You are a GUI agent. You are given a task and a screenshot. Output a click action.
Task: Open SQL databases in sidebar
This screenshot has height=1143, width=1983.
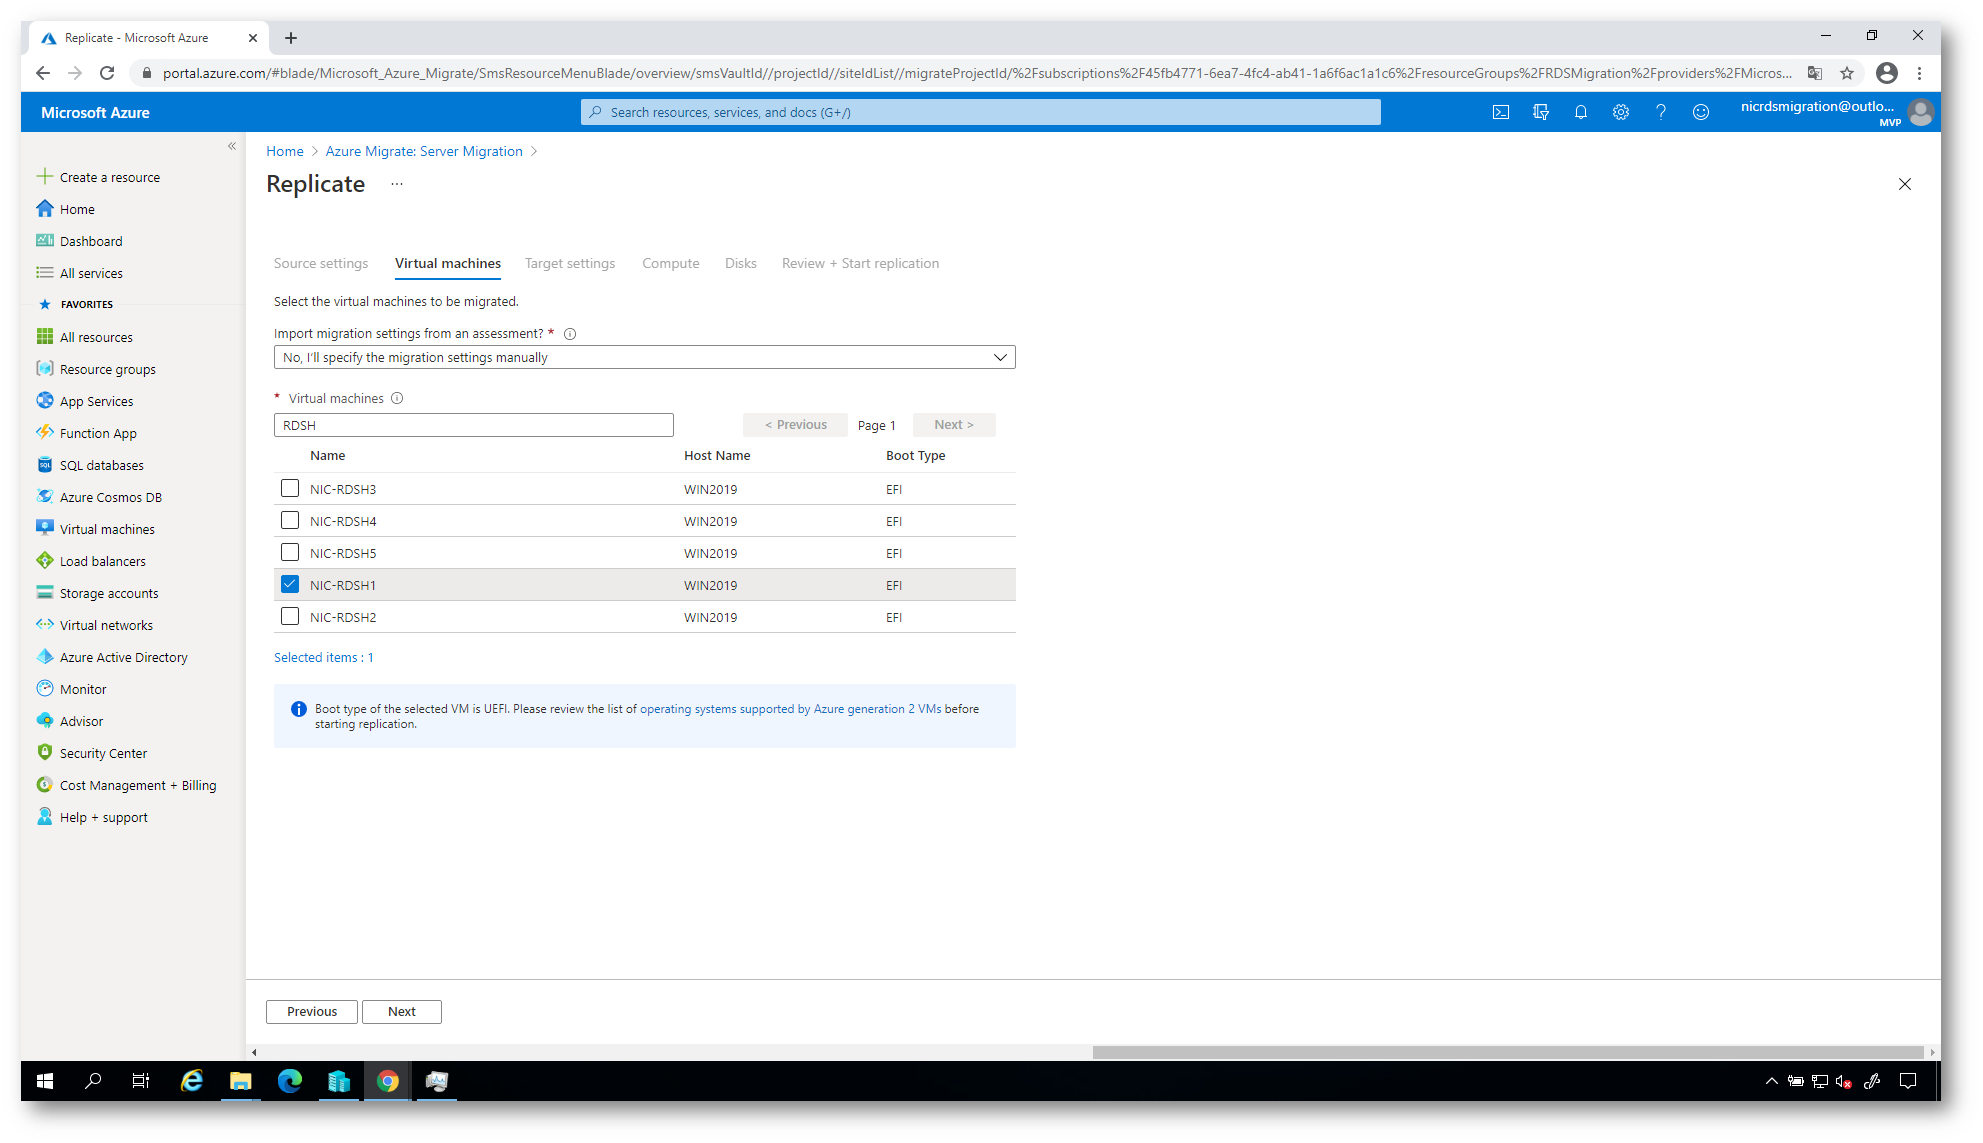[x=101, y=465]
